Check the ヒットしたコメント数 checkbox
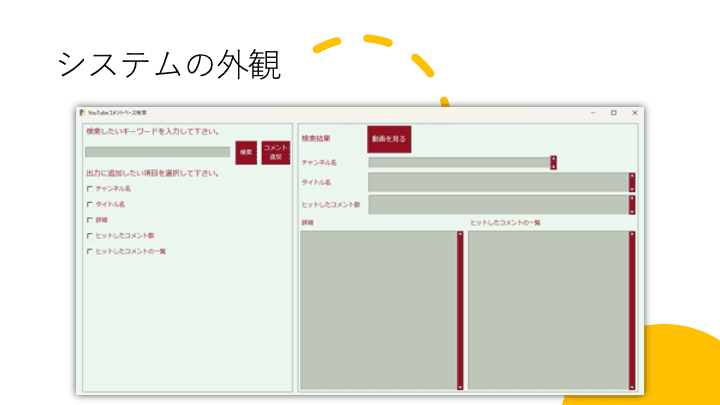This screenshot has width=720, height=405. click(x=90, y=236)
